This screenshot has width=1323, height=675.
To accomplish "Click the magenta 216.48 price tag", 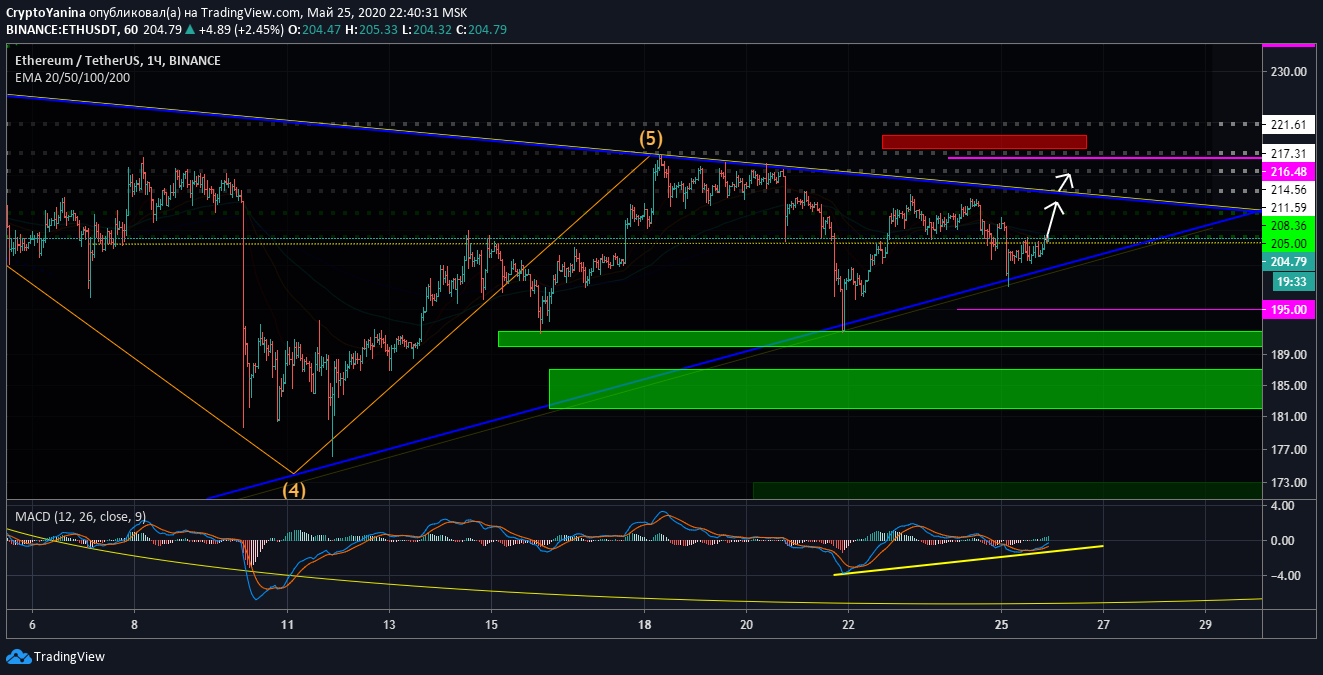I will tap(1289, 172).
